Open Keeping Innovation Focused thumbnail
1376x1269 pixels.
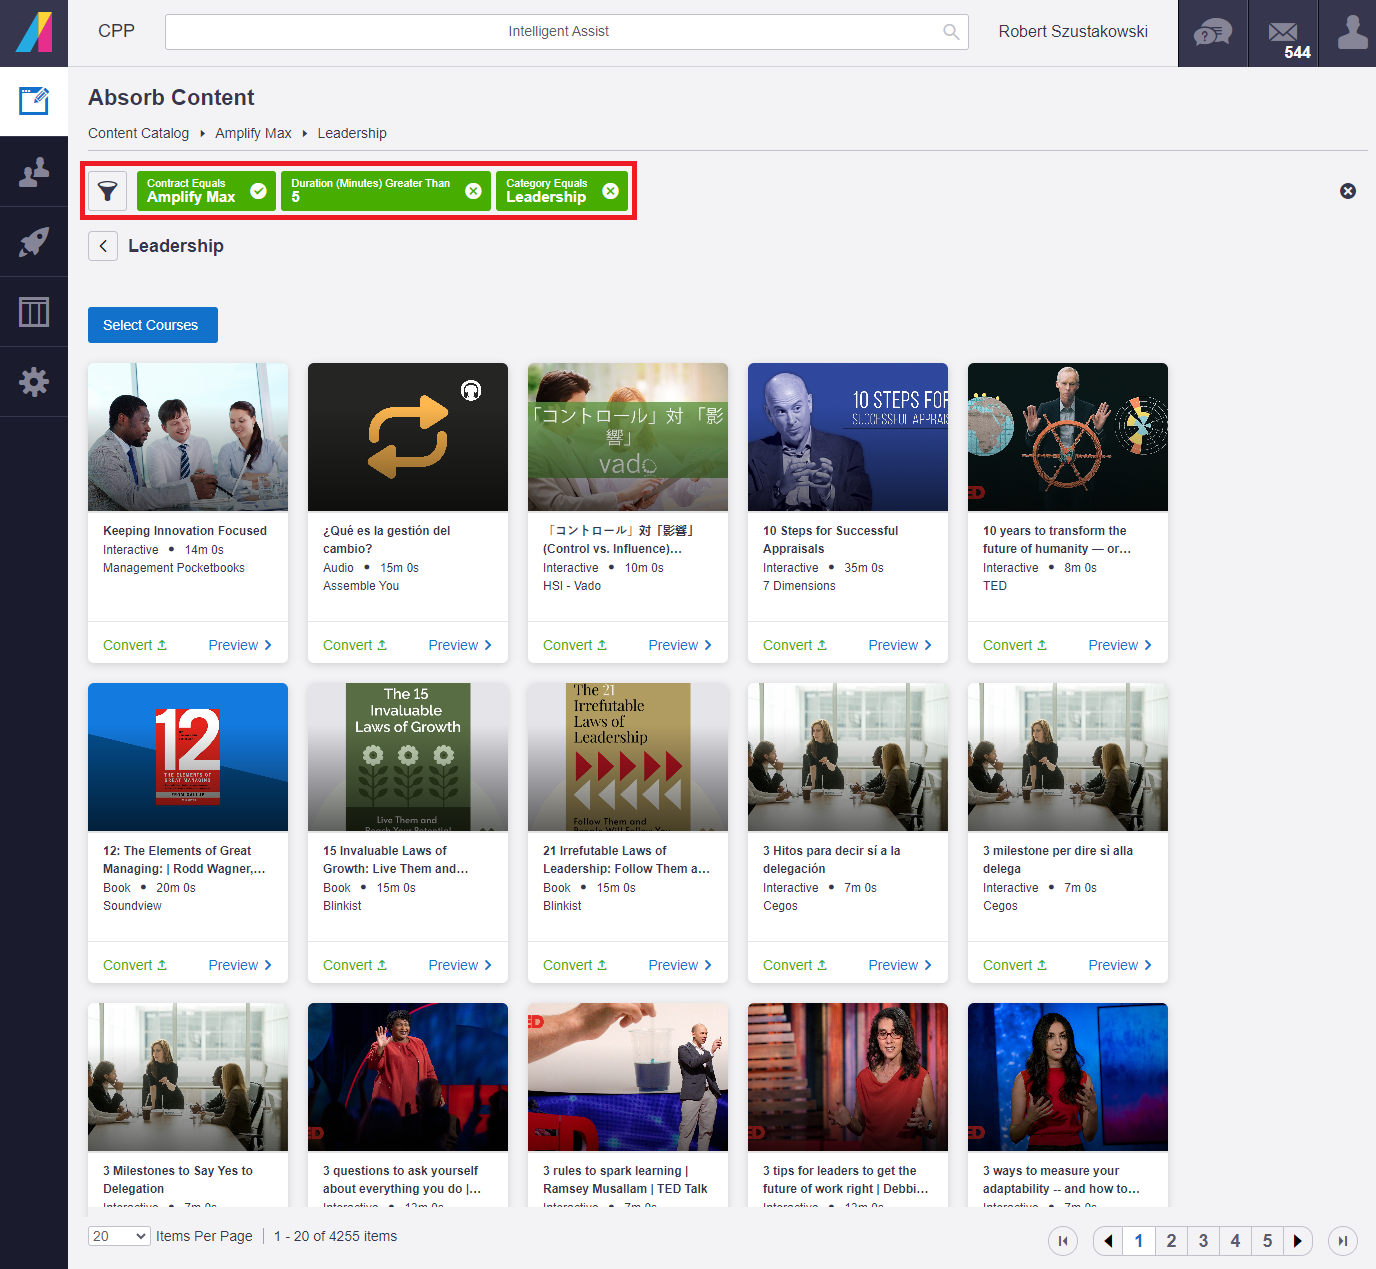click(x=188, y=437)
